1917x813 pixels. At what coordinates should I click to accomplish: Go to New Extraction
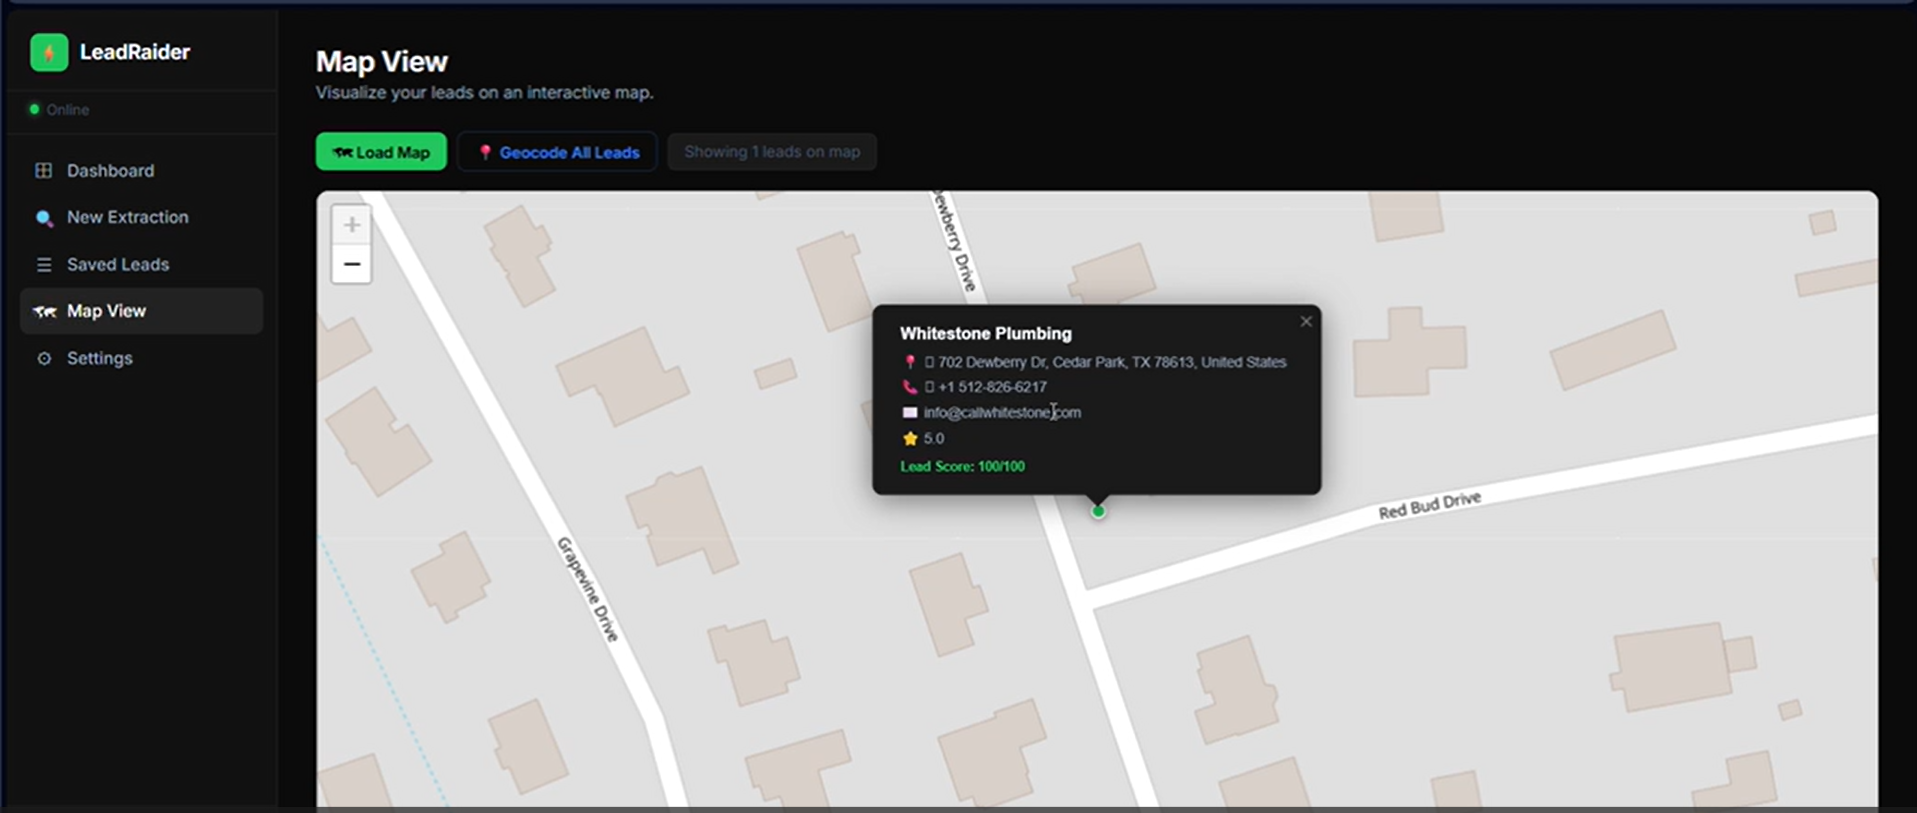point(141,217)
